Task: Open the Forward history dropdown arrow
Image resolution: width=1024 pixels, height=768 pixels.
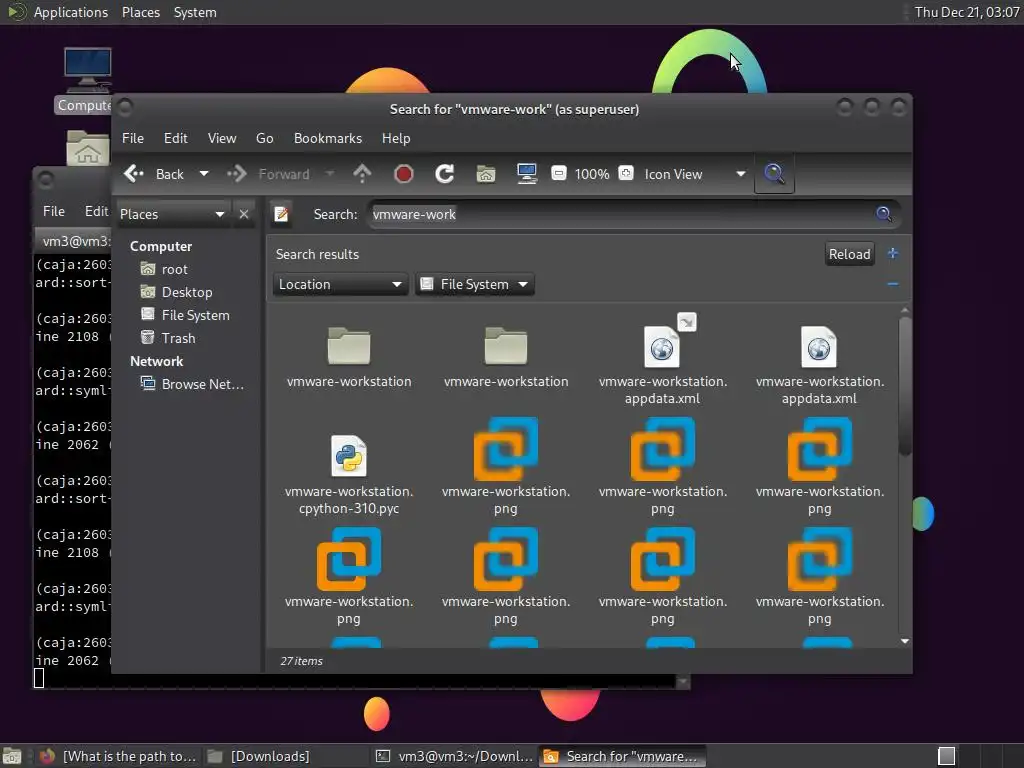Action: (x=330, y=174)
